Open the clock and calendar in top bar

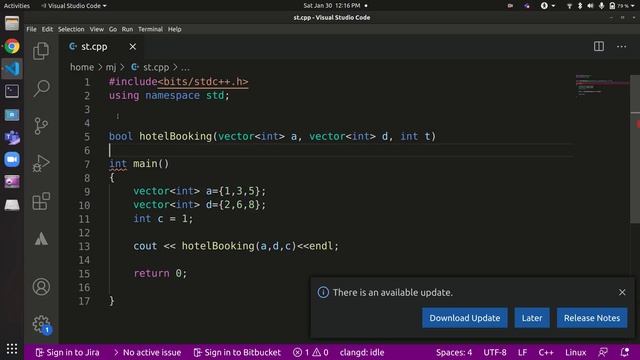(332, 6)
